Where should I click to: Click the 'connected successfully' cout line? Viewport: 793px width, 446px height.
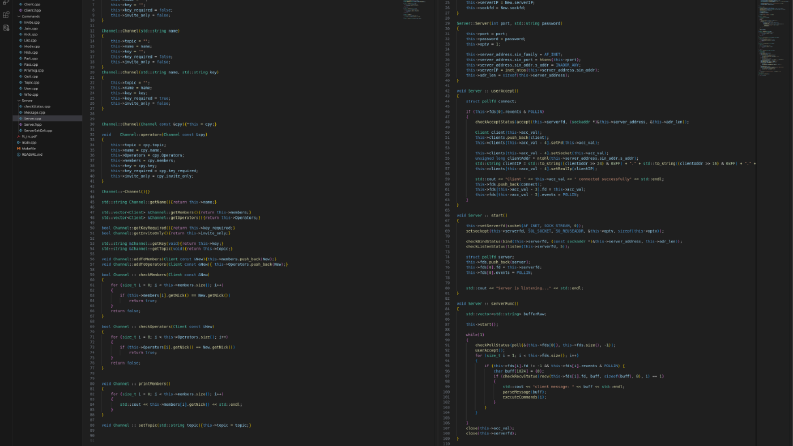point(569,179)
